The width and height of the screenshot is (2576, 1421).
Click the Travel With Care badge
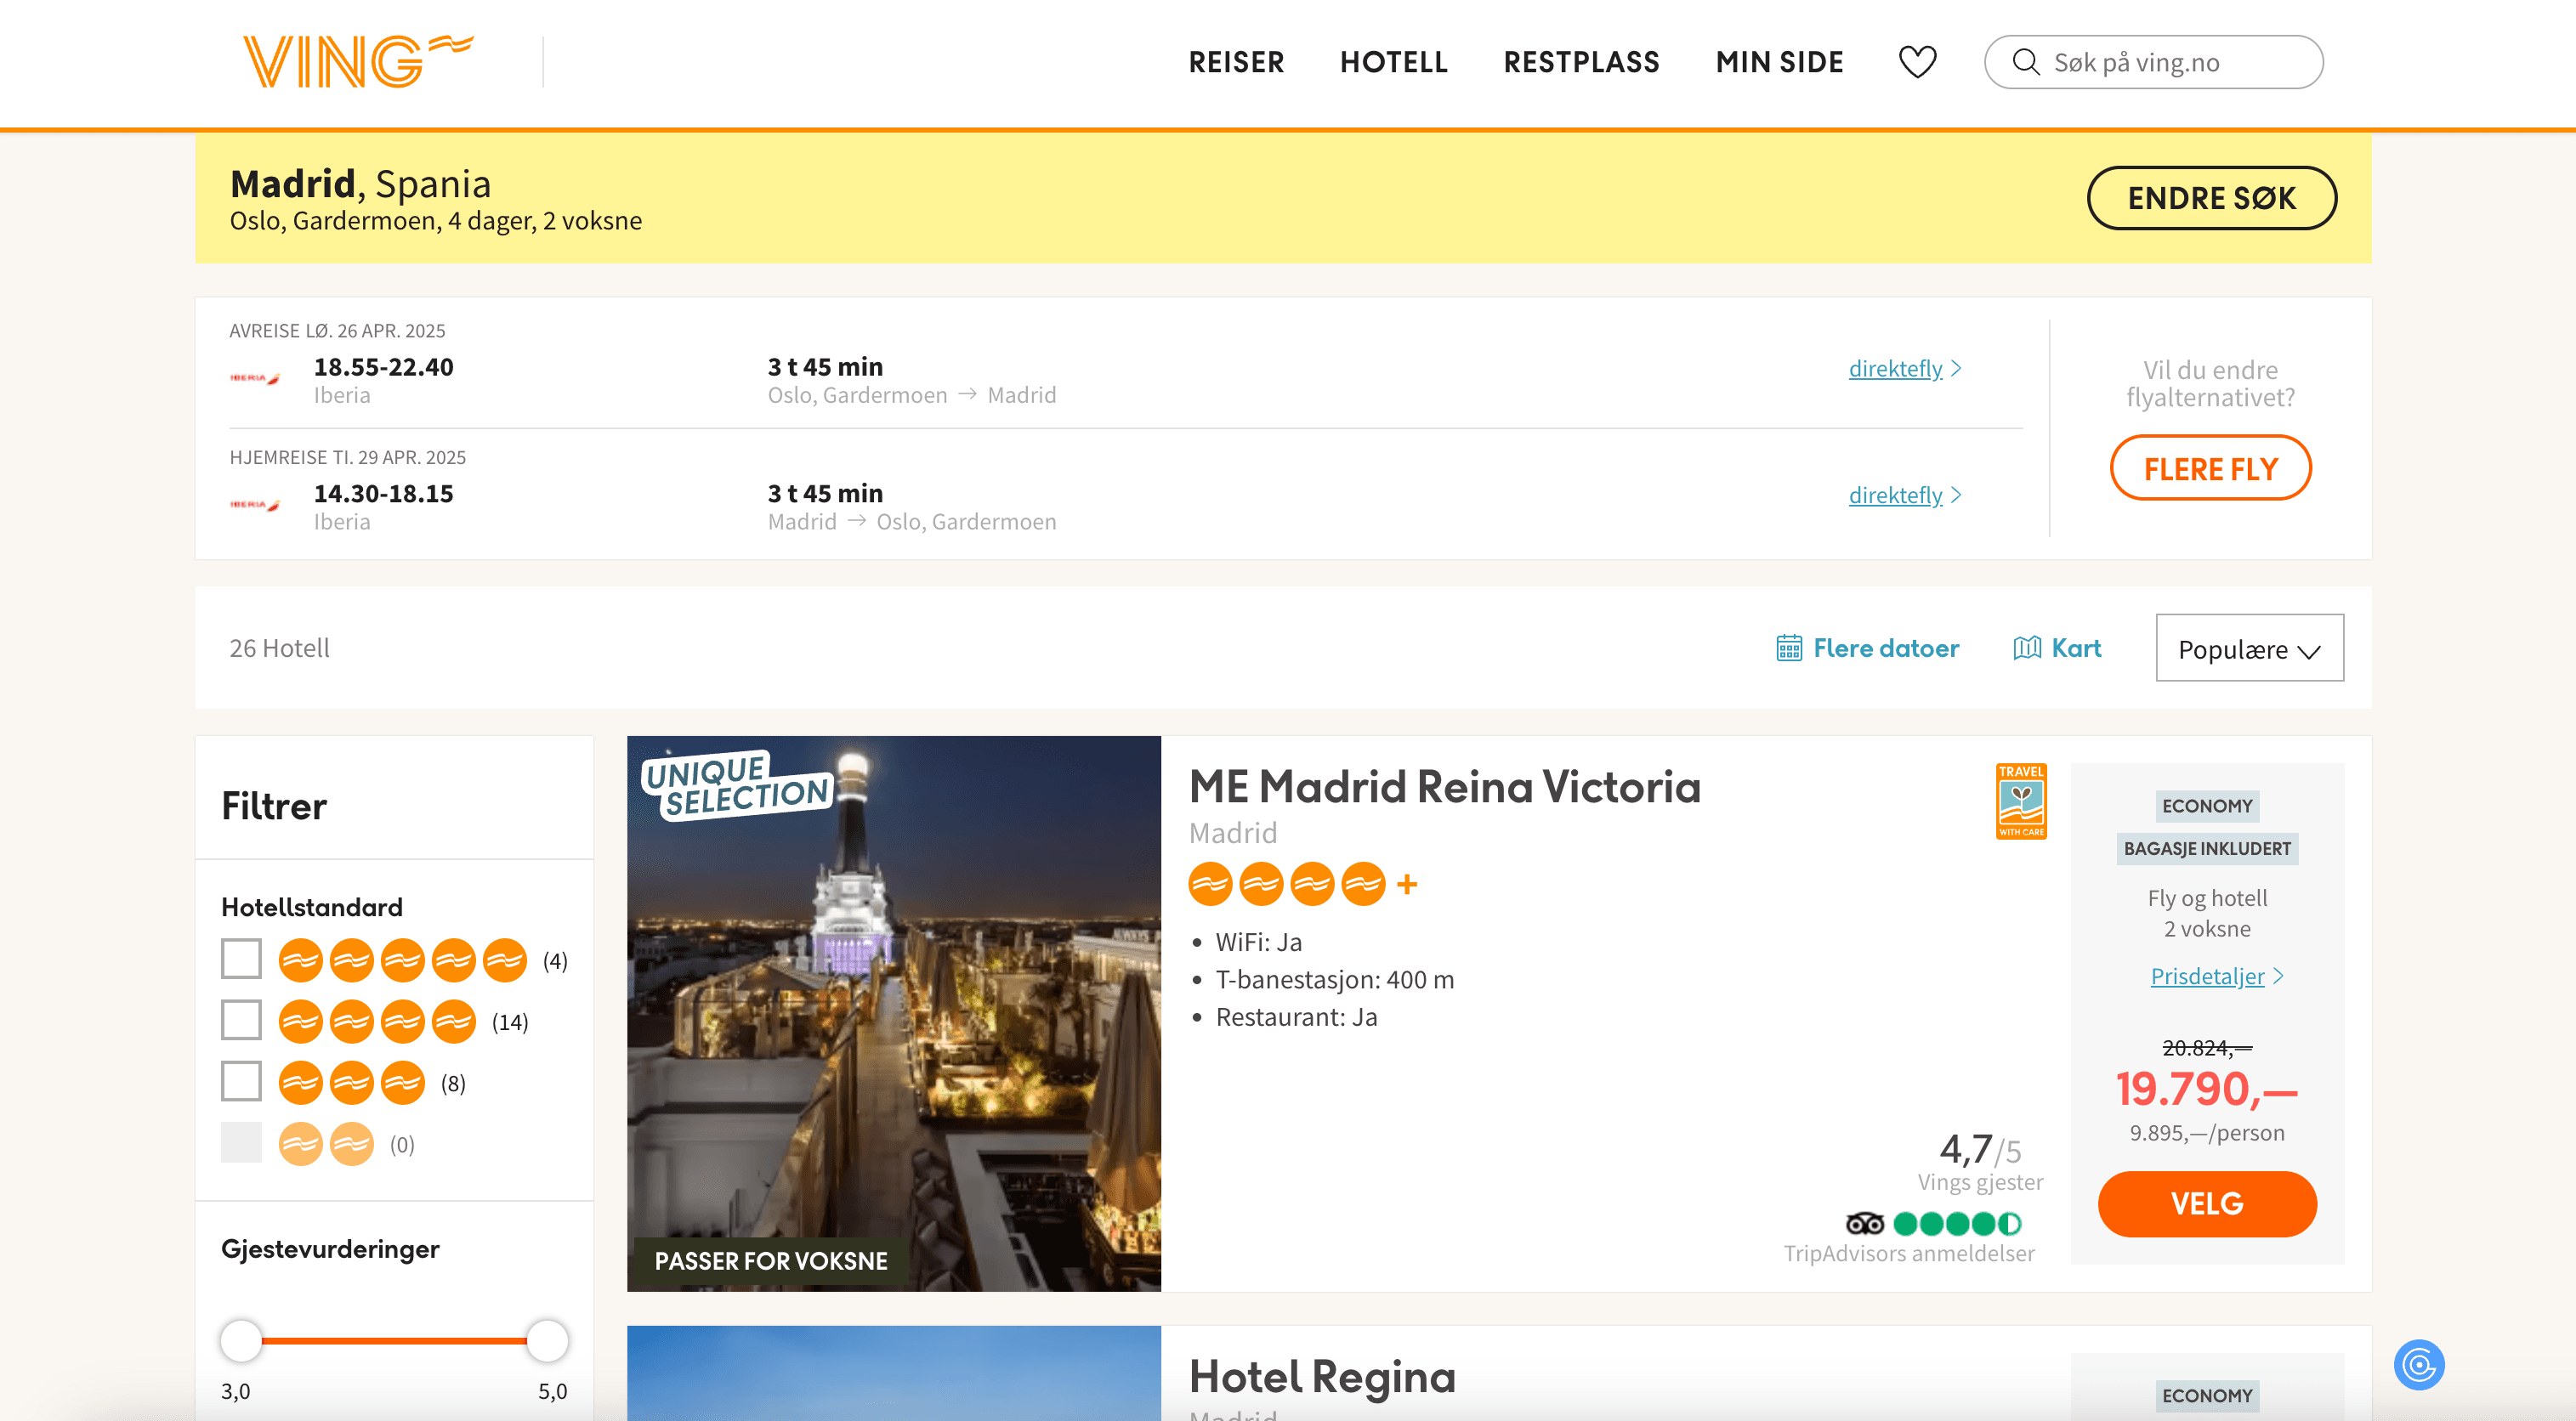pyautogui.click(x=2021, y=801)
